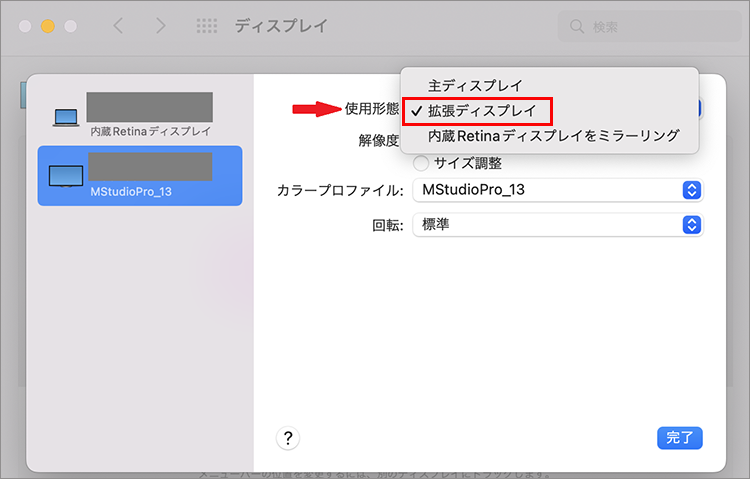Minimize the window with yellow button
750x479 pixels.
coord(47,26)
